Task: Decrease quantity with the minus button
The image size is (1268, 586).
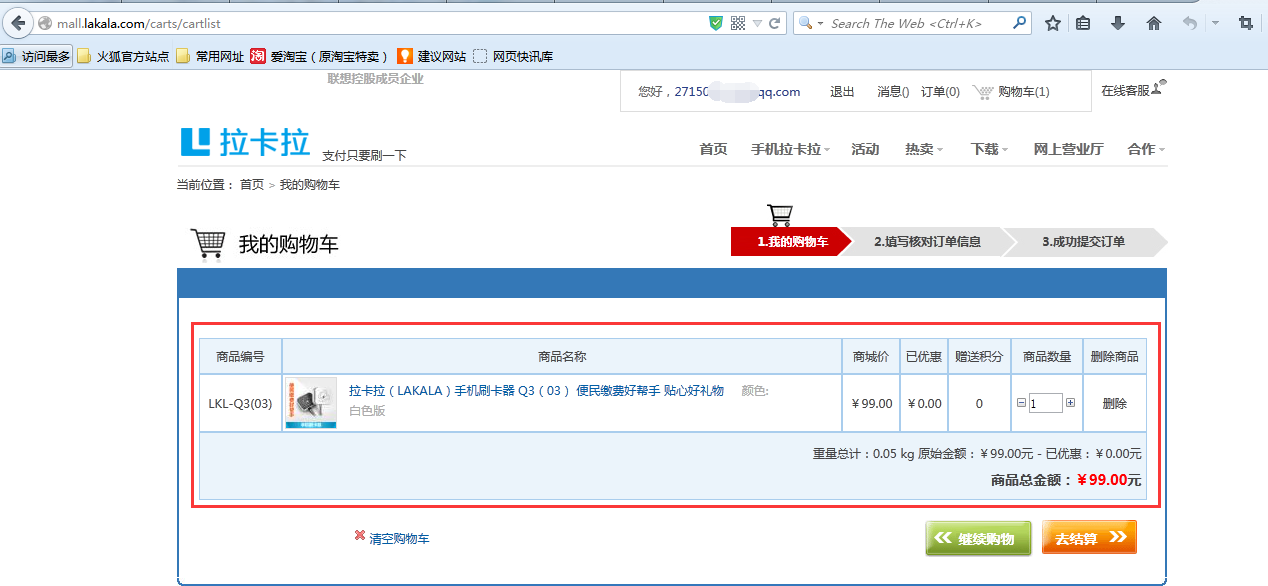Action: click(x=1021, y=403)
